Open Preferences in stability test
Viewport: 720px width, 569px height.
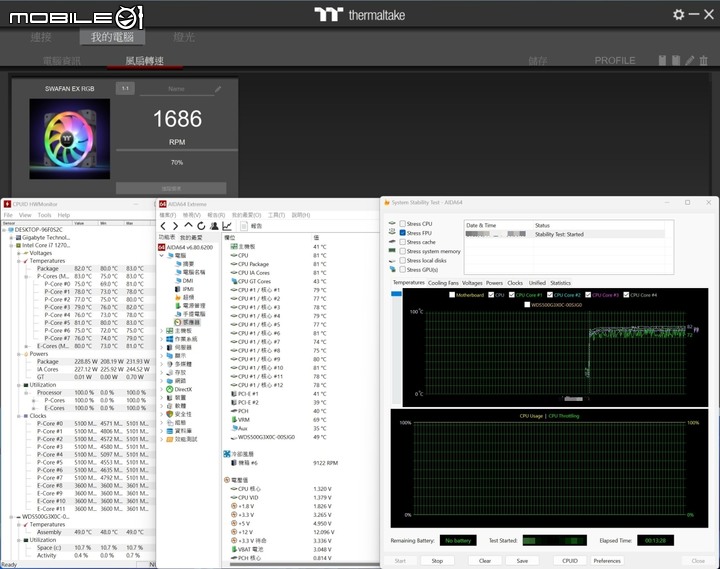click(607, 561)
